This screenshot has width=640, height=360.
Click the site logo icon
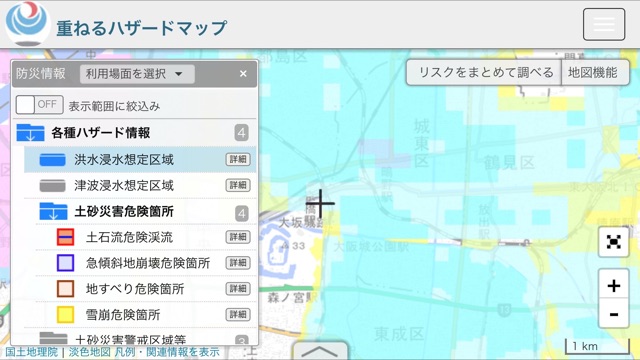(27, 24)
